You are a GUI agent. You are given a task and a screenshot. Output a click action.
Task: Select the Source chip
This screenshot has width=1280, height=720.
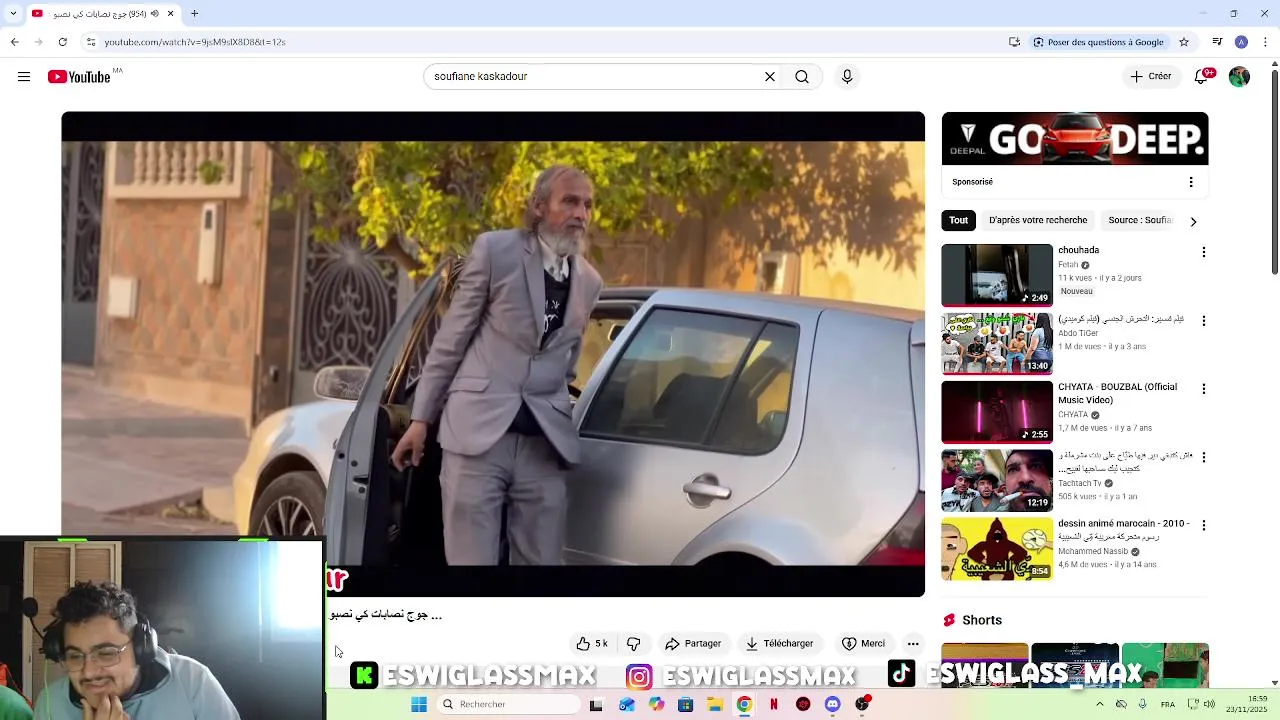[1140, 221]
